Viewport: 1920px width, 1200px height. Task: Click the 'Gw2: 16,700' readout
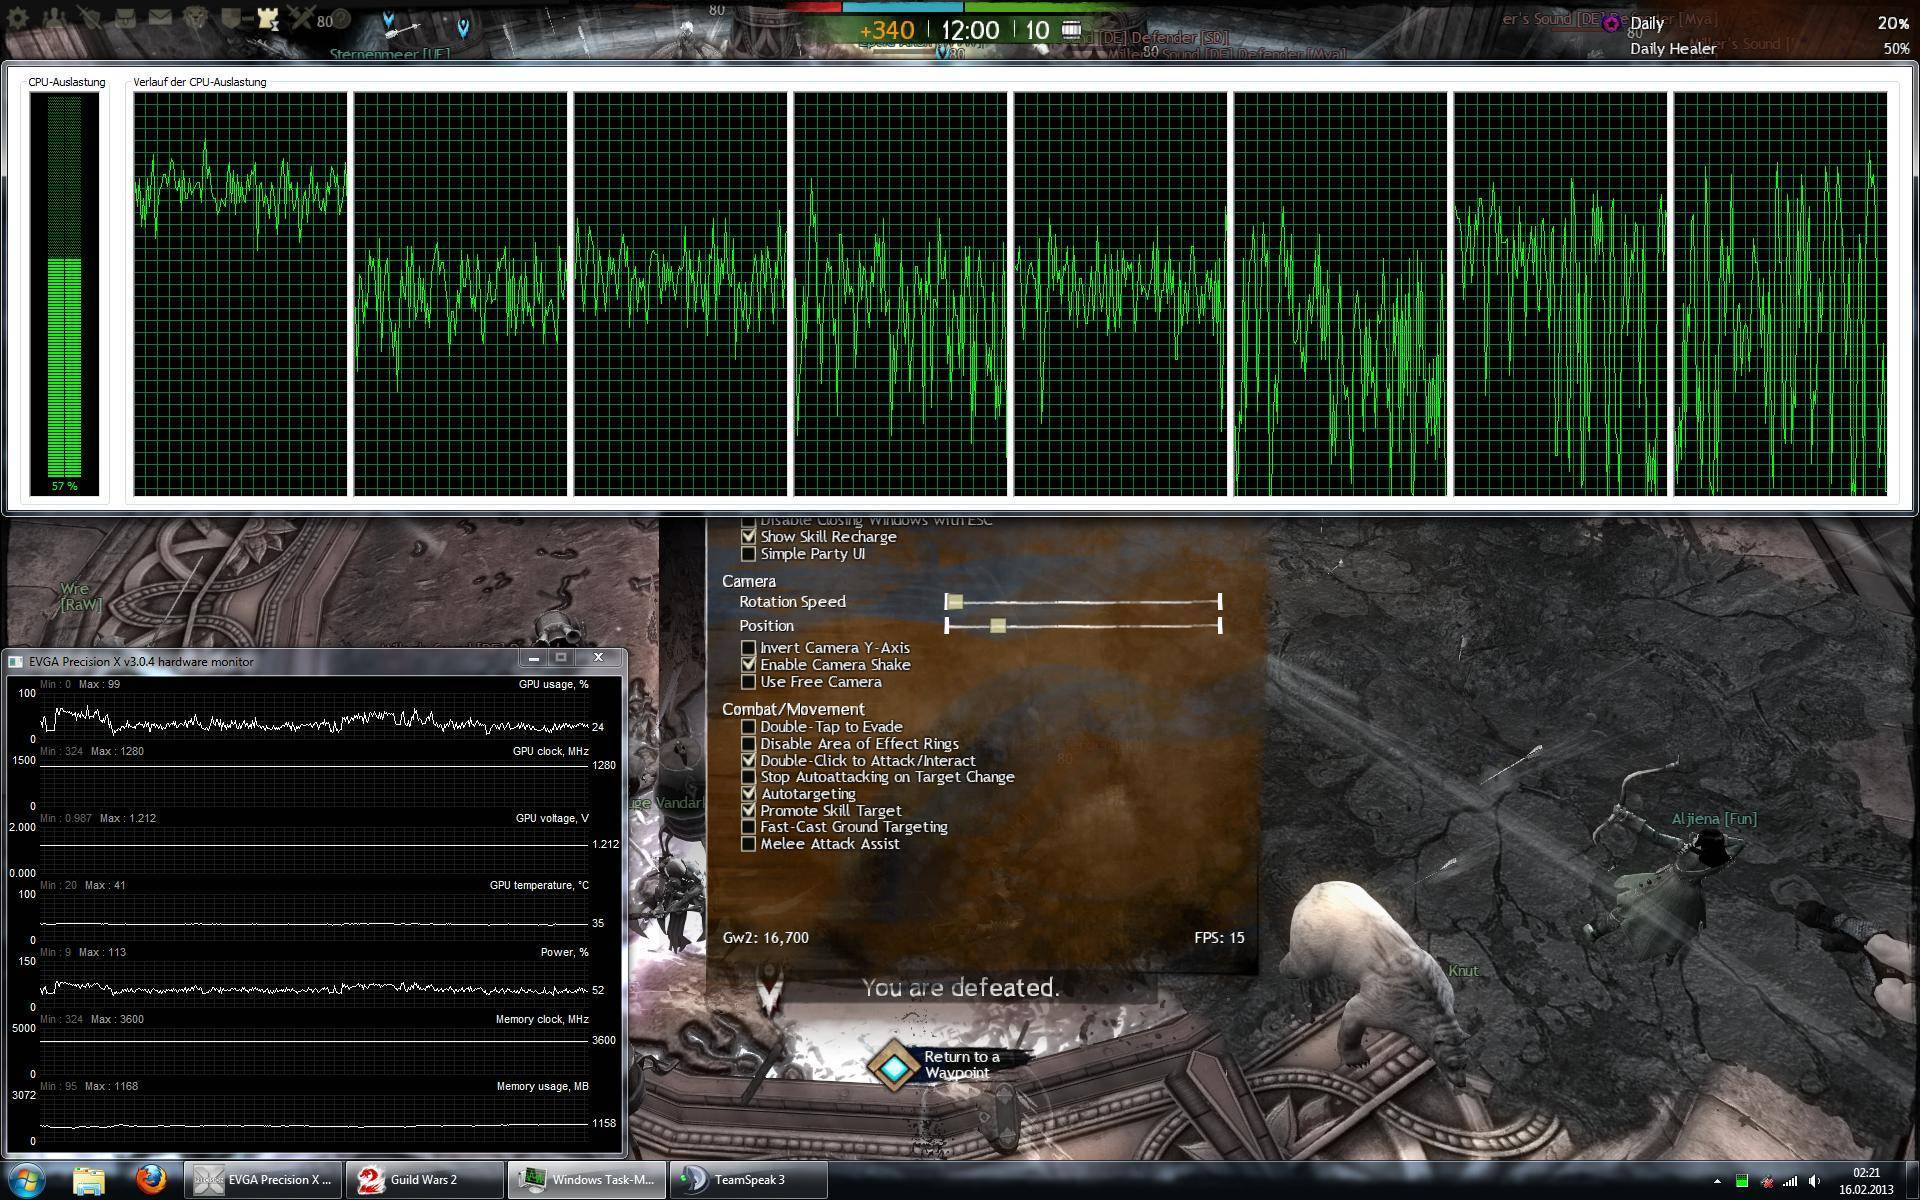pos(766,938)
